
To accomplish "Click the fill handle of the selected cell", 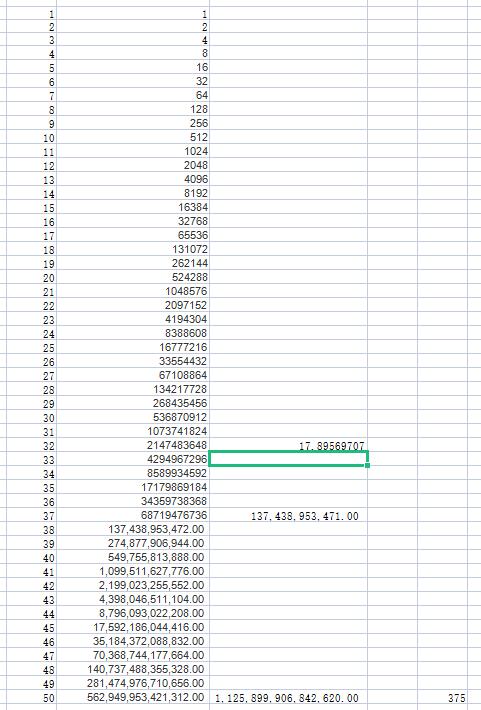I will point(367,465).
